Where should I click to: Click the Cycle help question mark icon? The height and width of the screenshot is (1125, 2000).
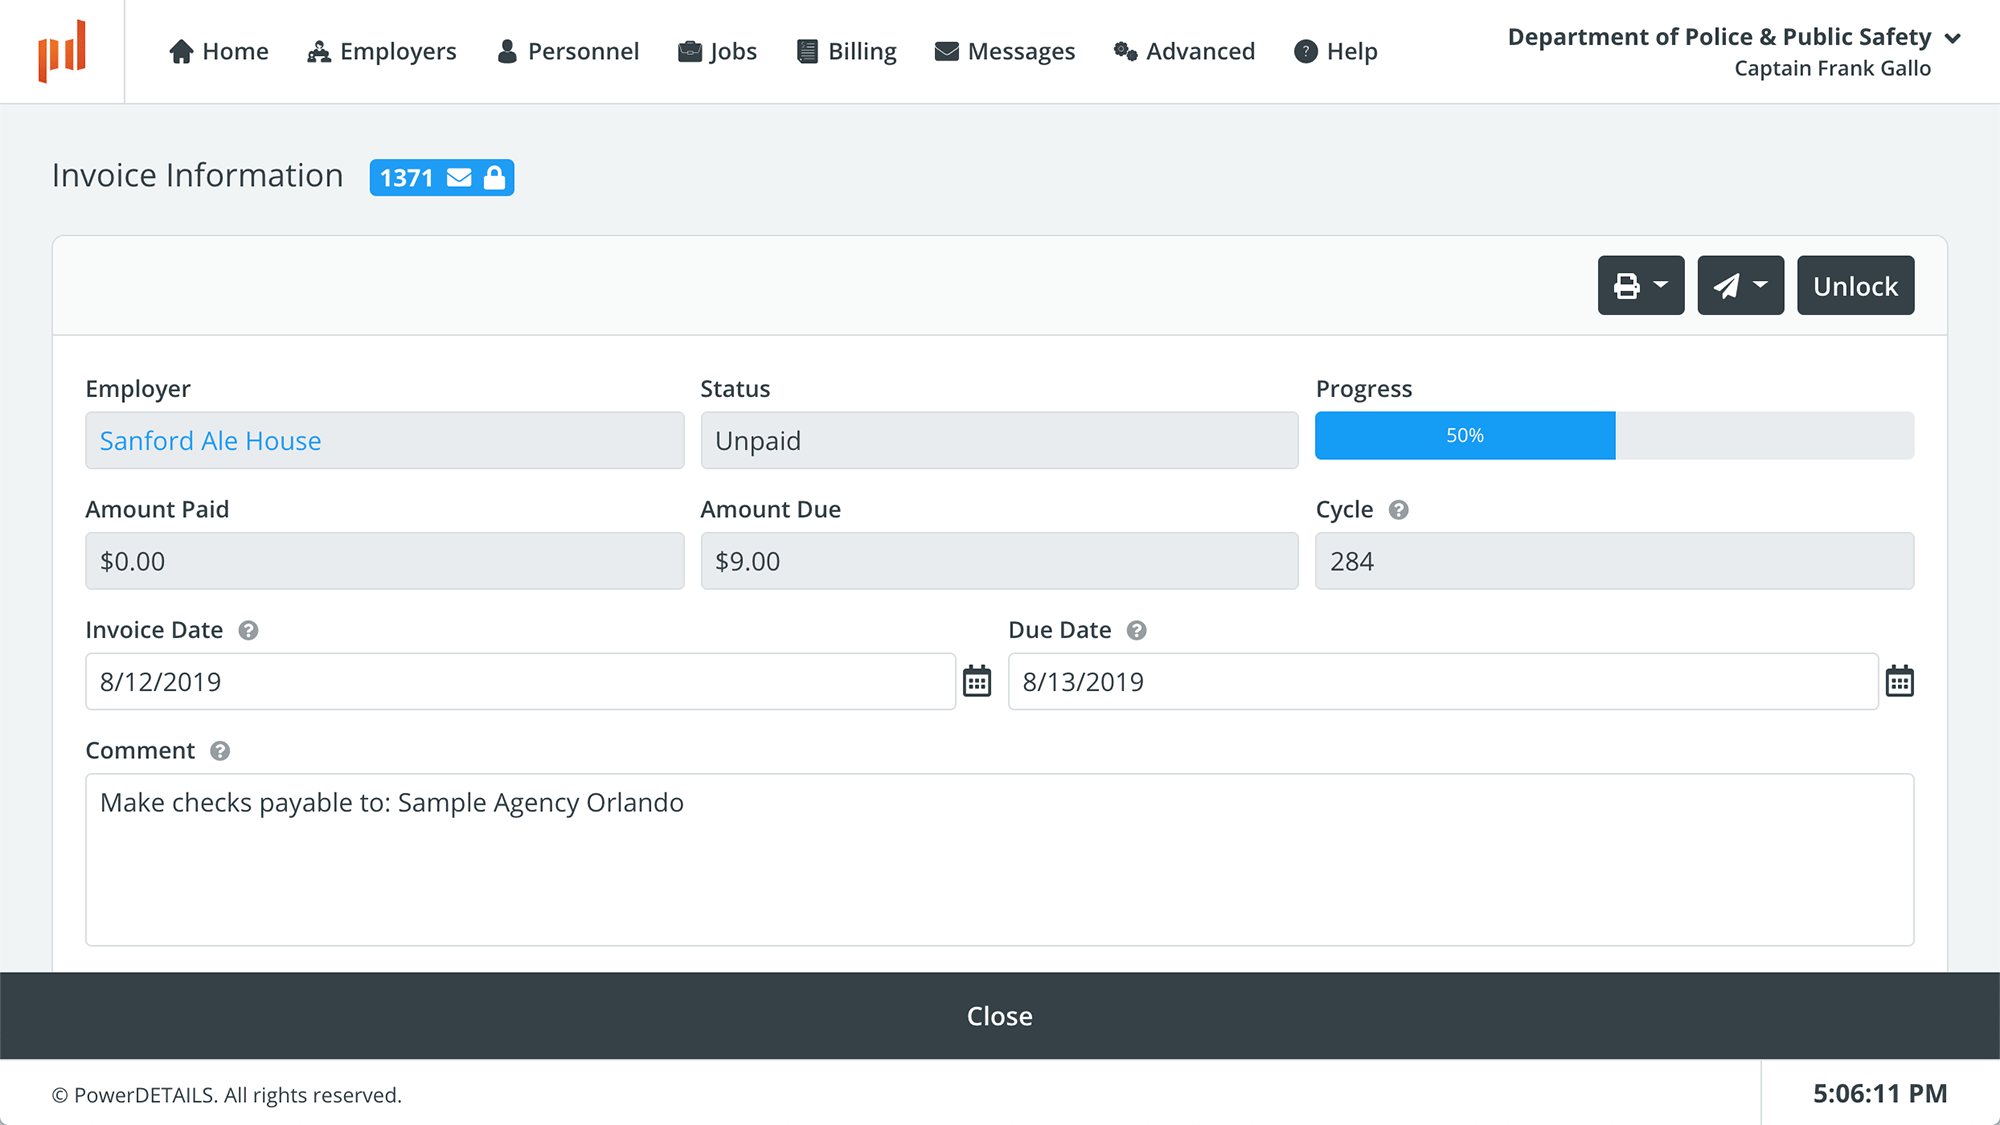pos(1399,510)
